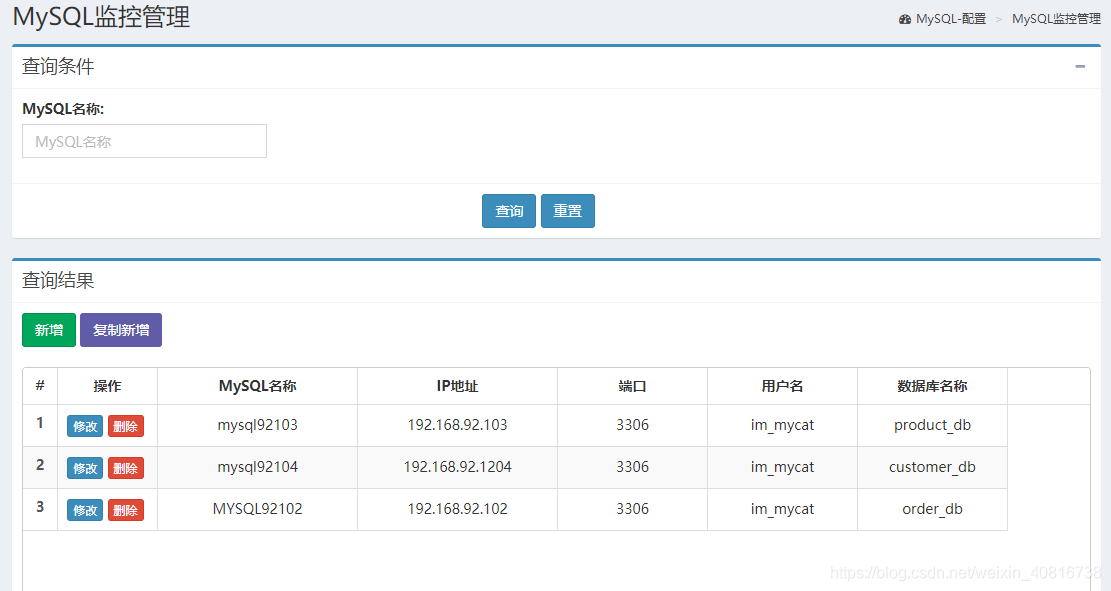1111x591 pixels.
Task: Click port 3306 in mysql92103 row
Action: tap(632, 424)
